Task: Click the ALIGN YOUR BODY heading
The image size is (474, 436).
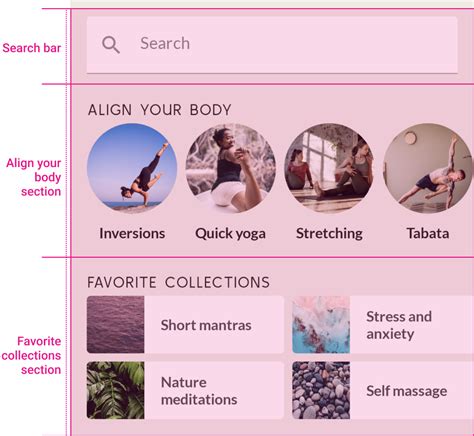Action: pos(160,110)
